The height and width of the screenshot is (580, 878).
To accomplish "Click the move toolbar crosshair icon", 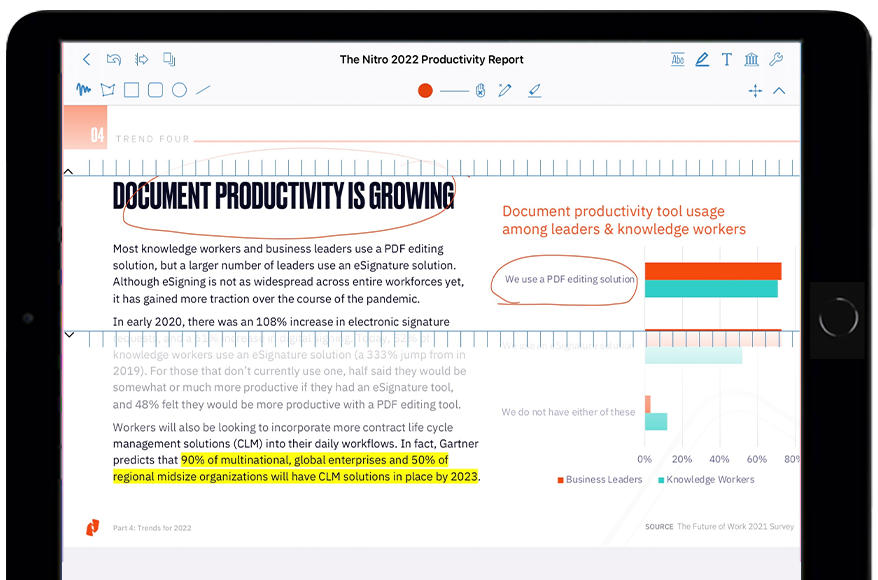I will point(755,91).
